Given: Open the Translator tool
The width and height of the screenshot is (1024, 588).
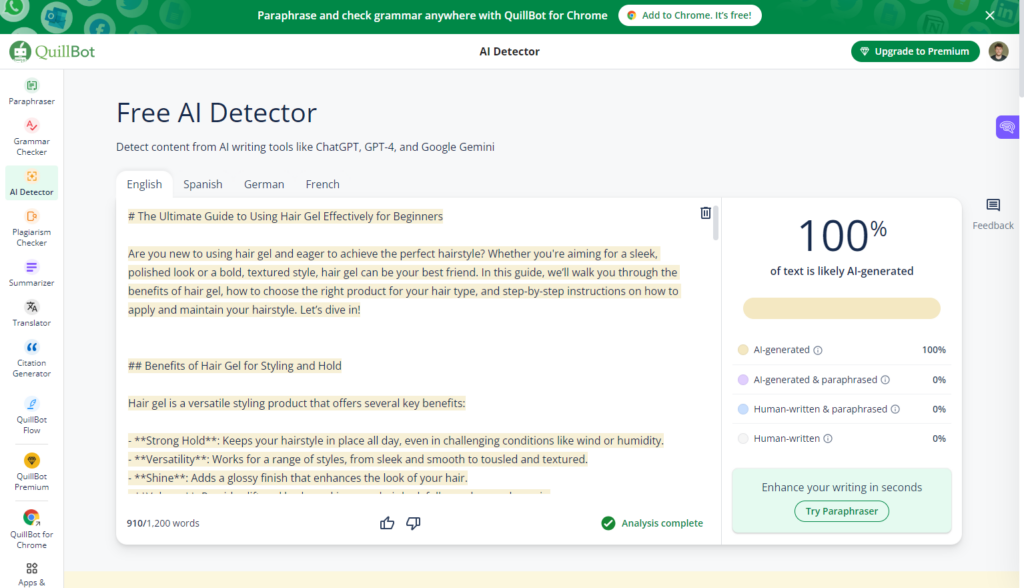Looking at the screenshot, I should 31,314.
